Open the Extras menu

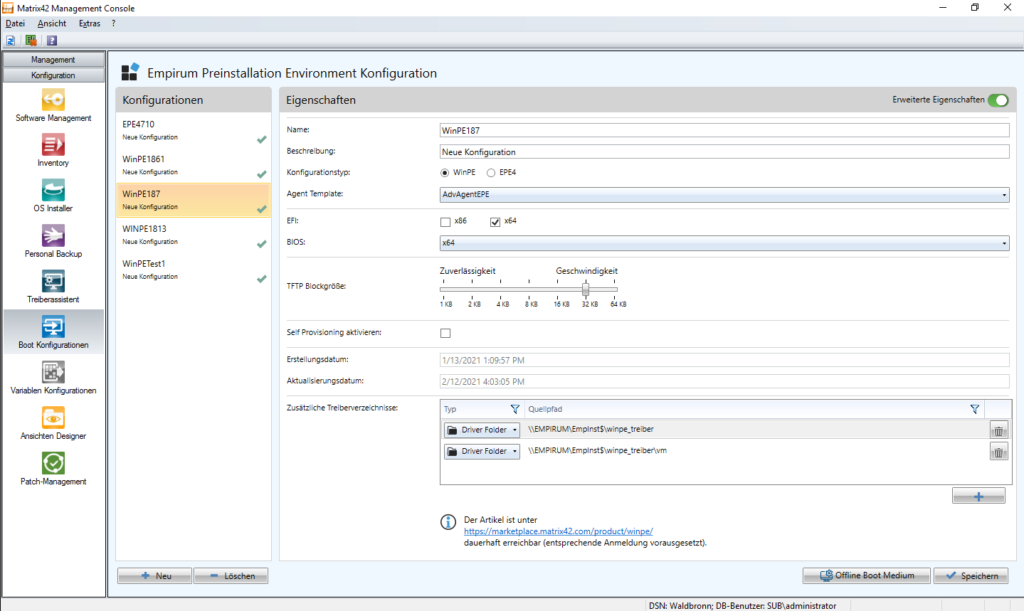point(89,24)
